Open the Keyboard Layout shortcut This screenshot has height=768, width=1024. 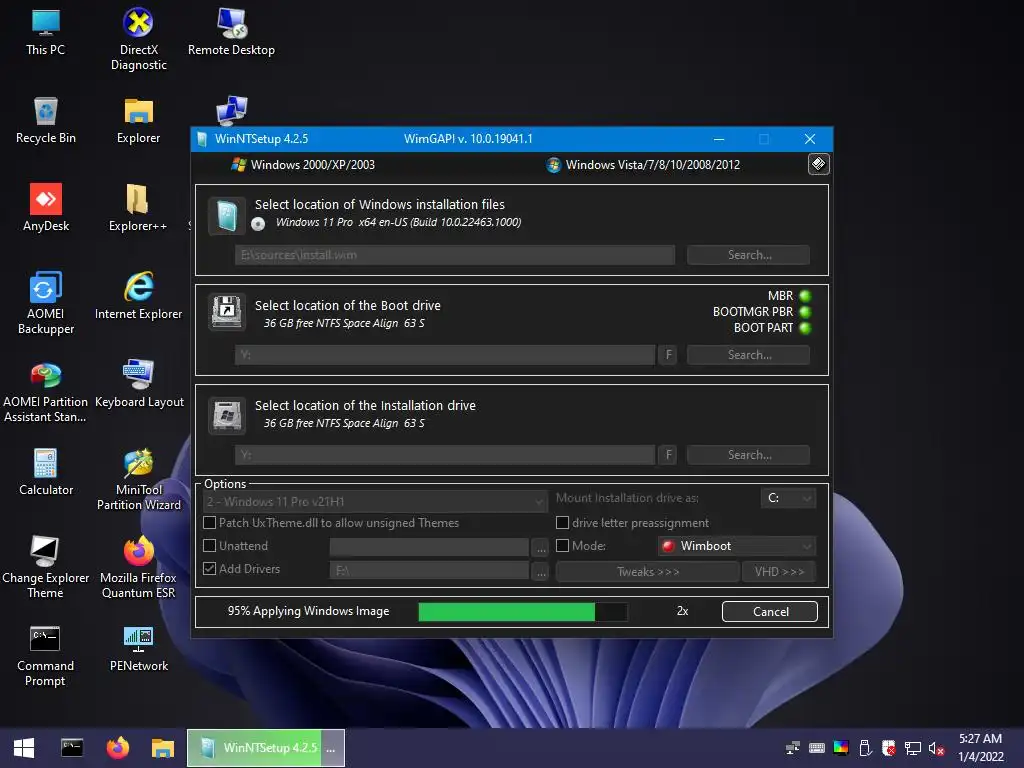coord(139,383)
